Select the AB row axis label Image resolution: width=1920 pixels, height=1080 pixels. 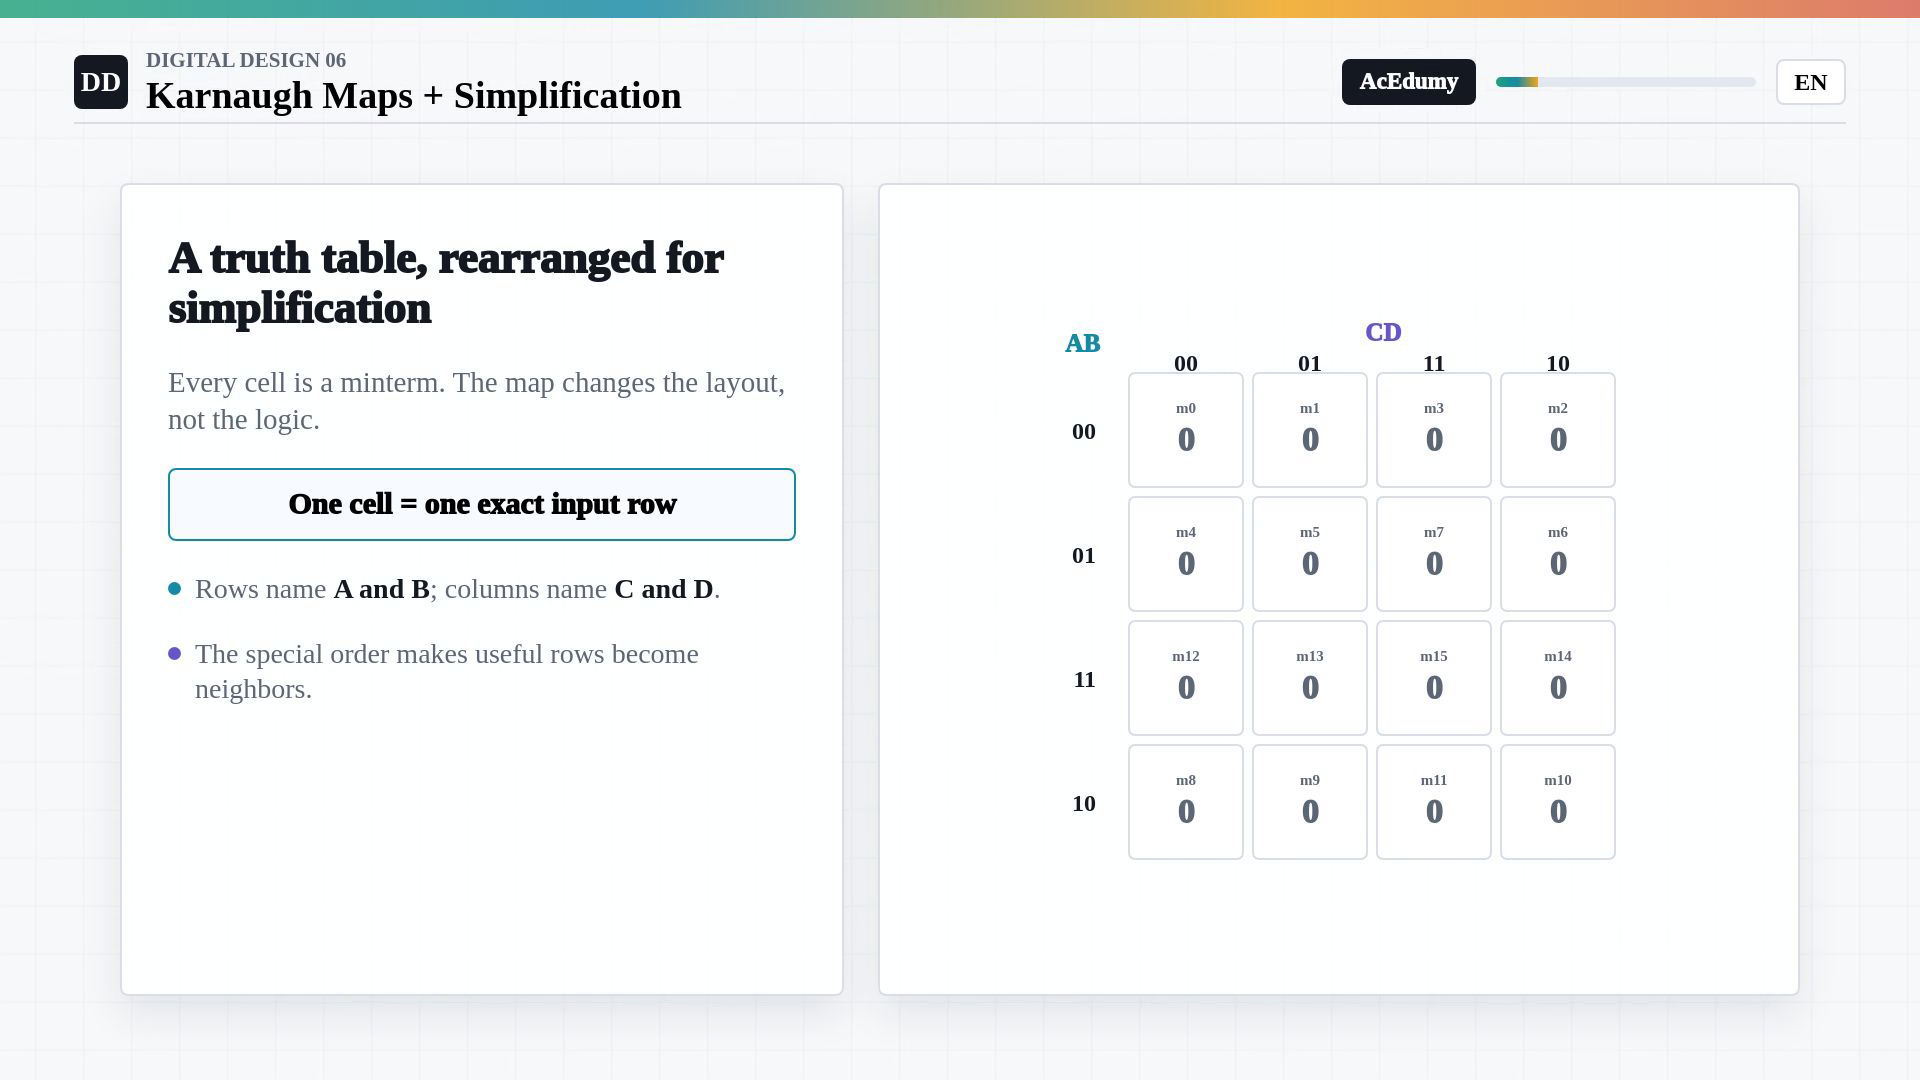[x=1083, y=343]
